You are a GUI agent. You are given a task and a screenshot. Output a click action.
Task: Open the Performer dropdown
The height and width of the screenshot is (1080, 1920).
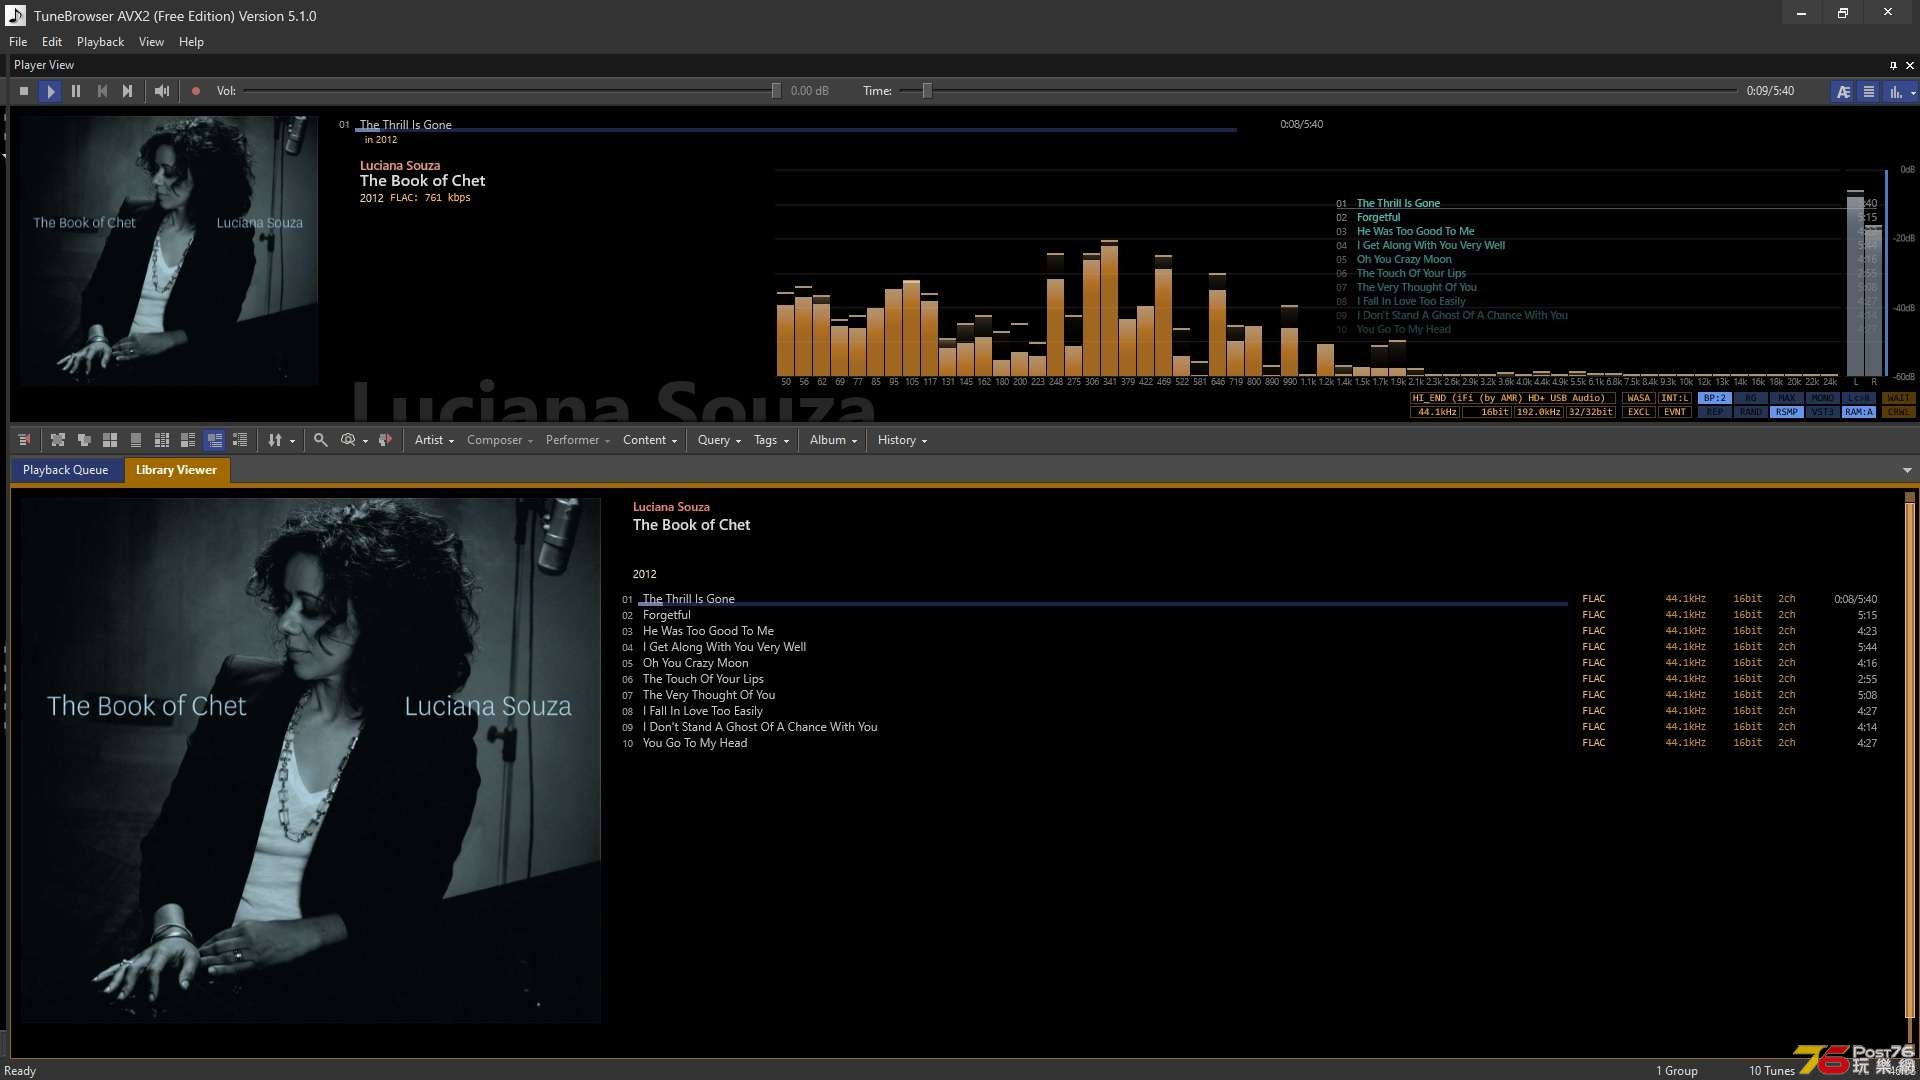577,440
